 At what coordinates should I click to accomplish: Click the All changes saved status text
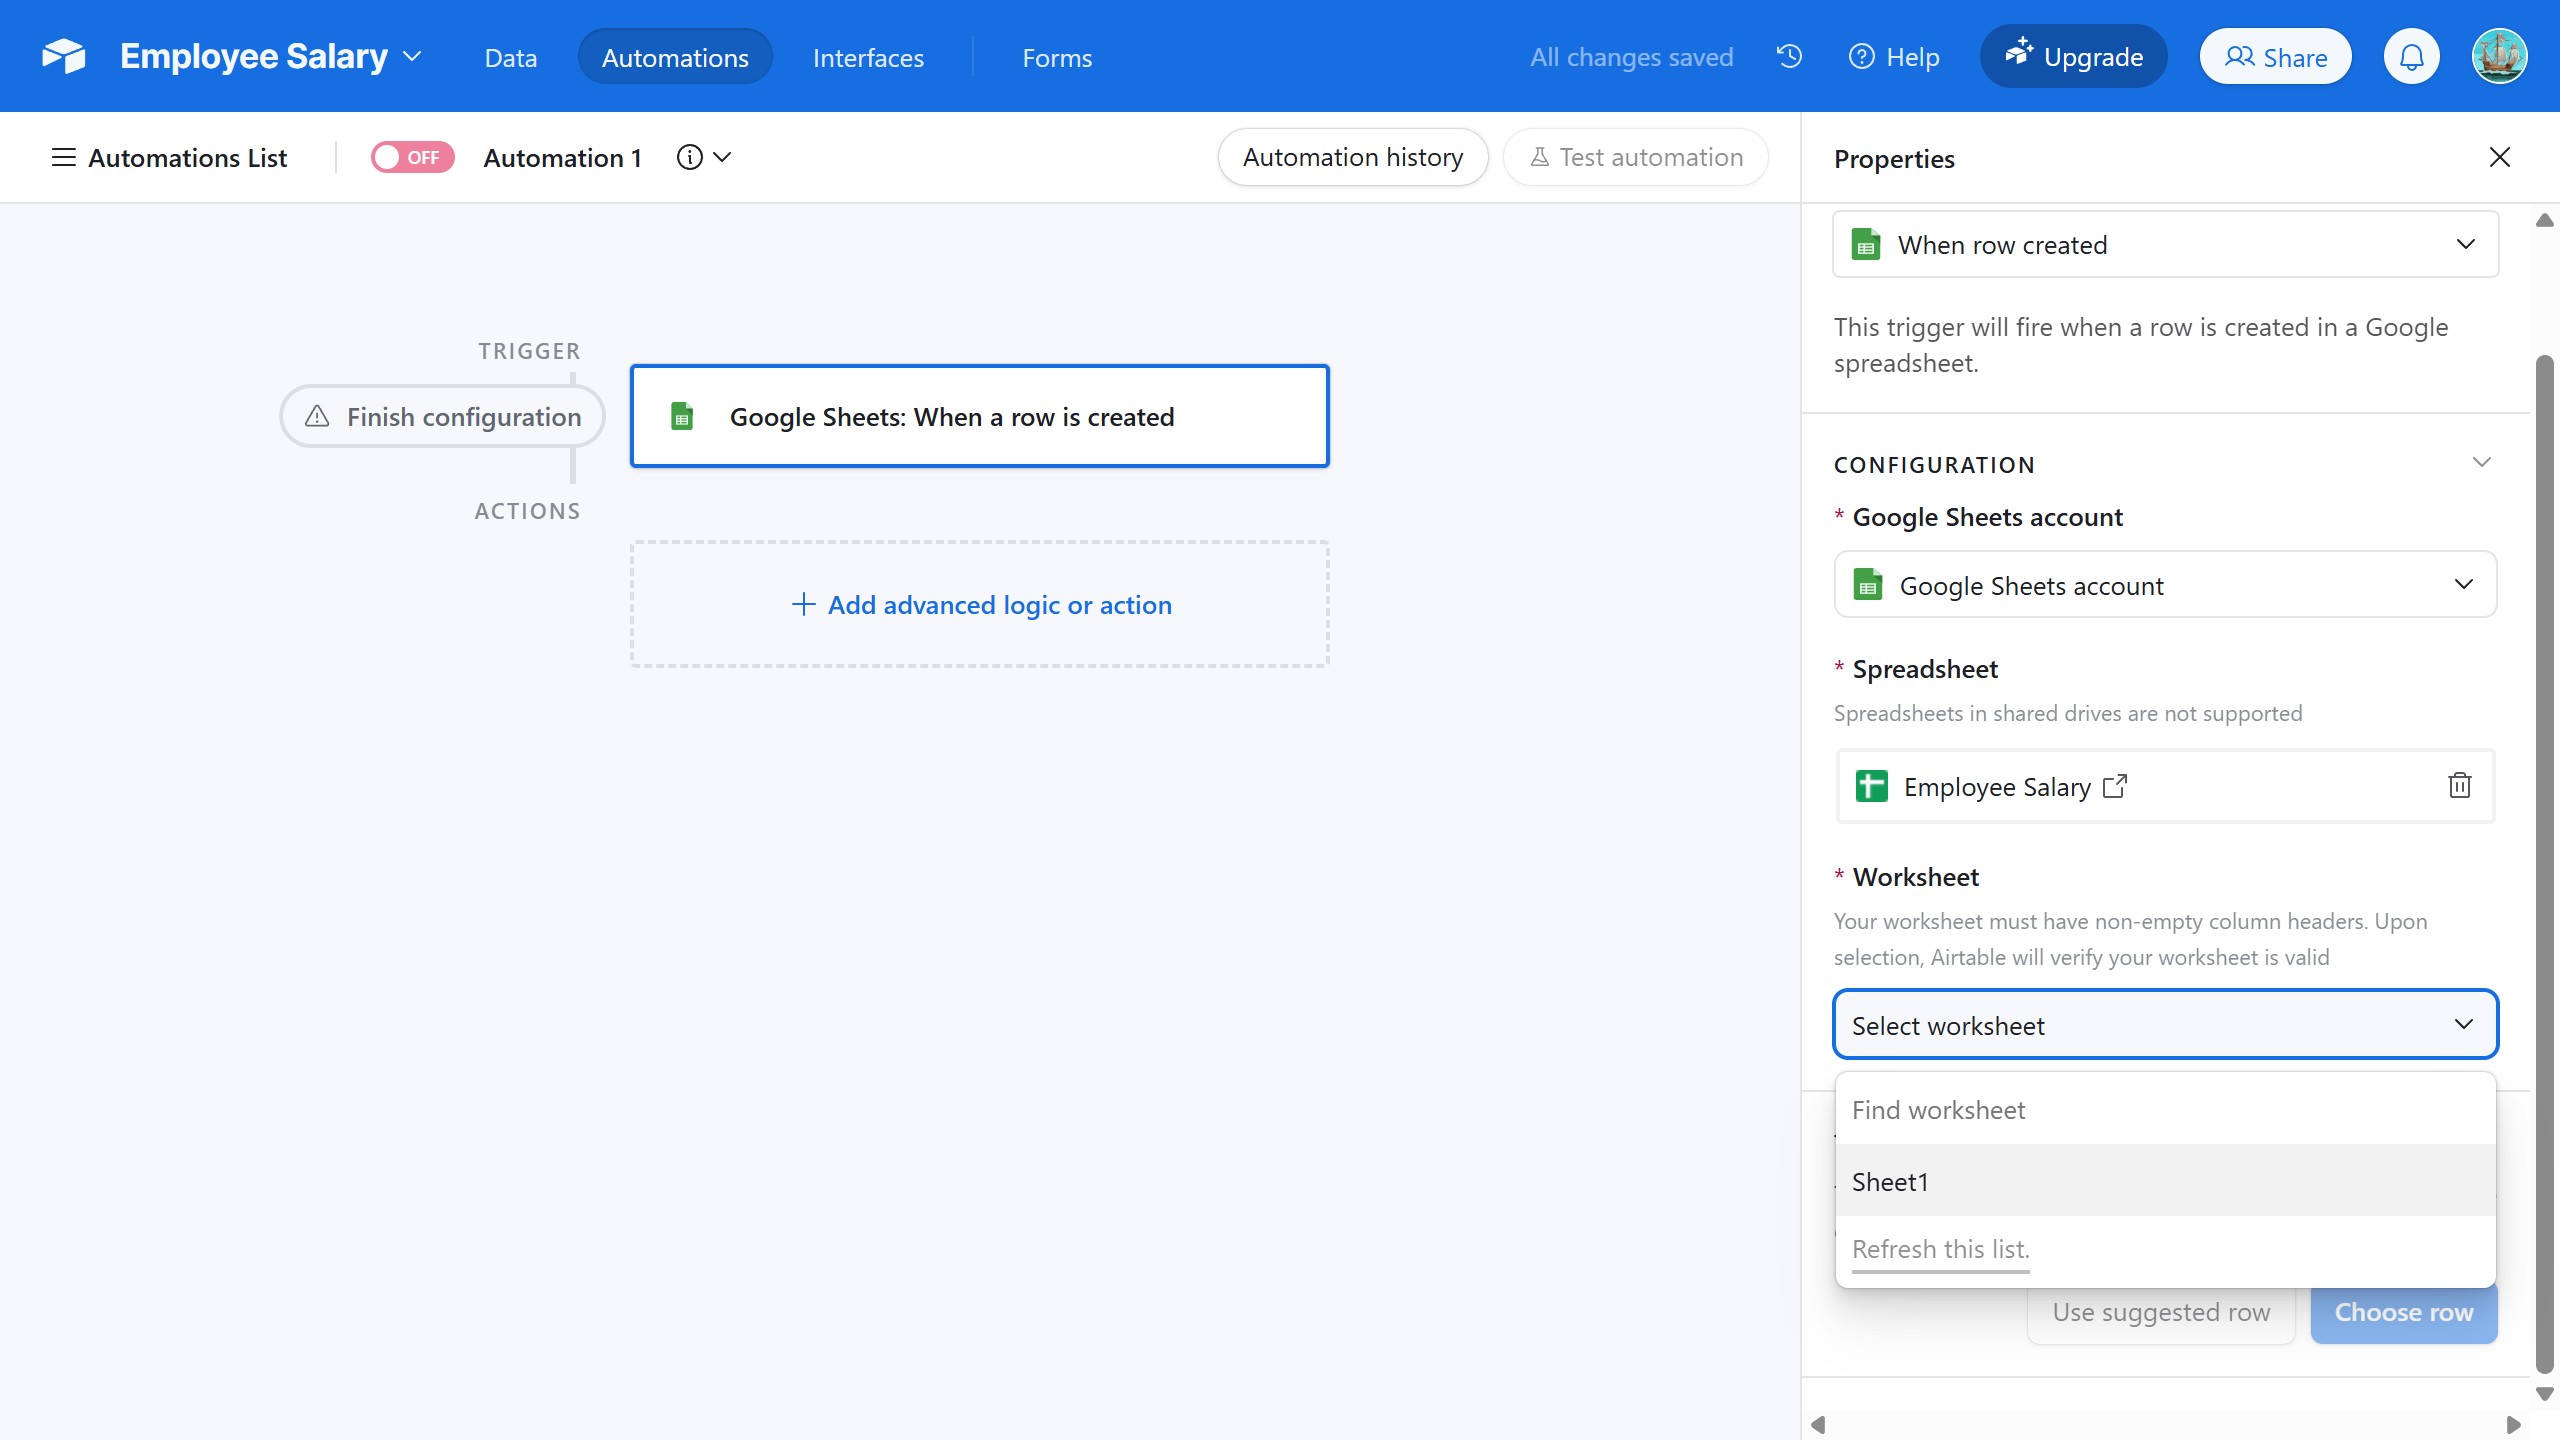point(1631,57)
